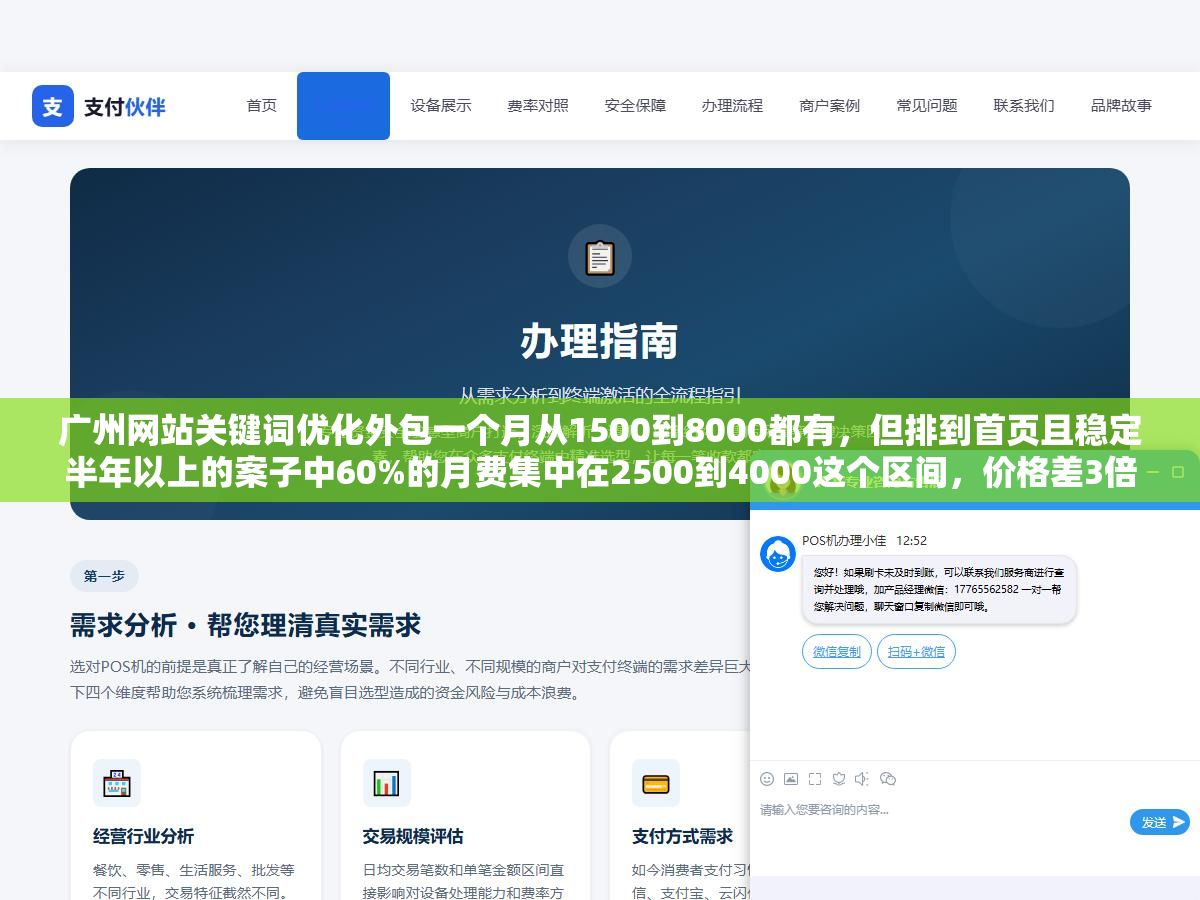Click the 交易规模评估 chart icon
1200x900 pixels.
(x=386, y=783)
